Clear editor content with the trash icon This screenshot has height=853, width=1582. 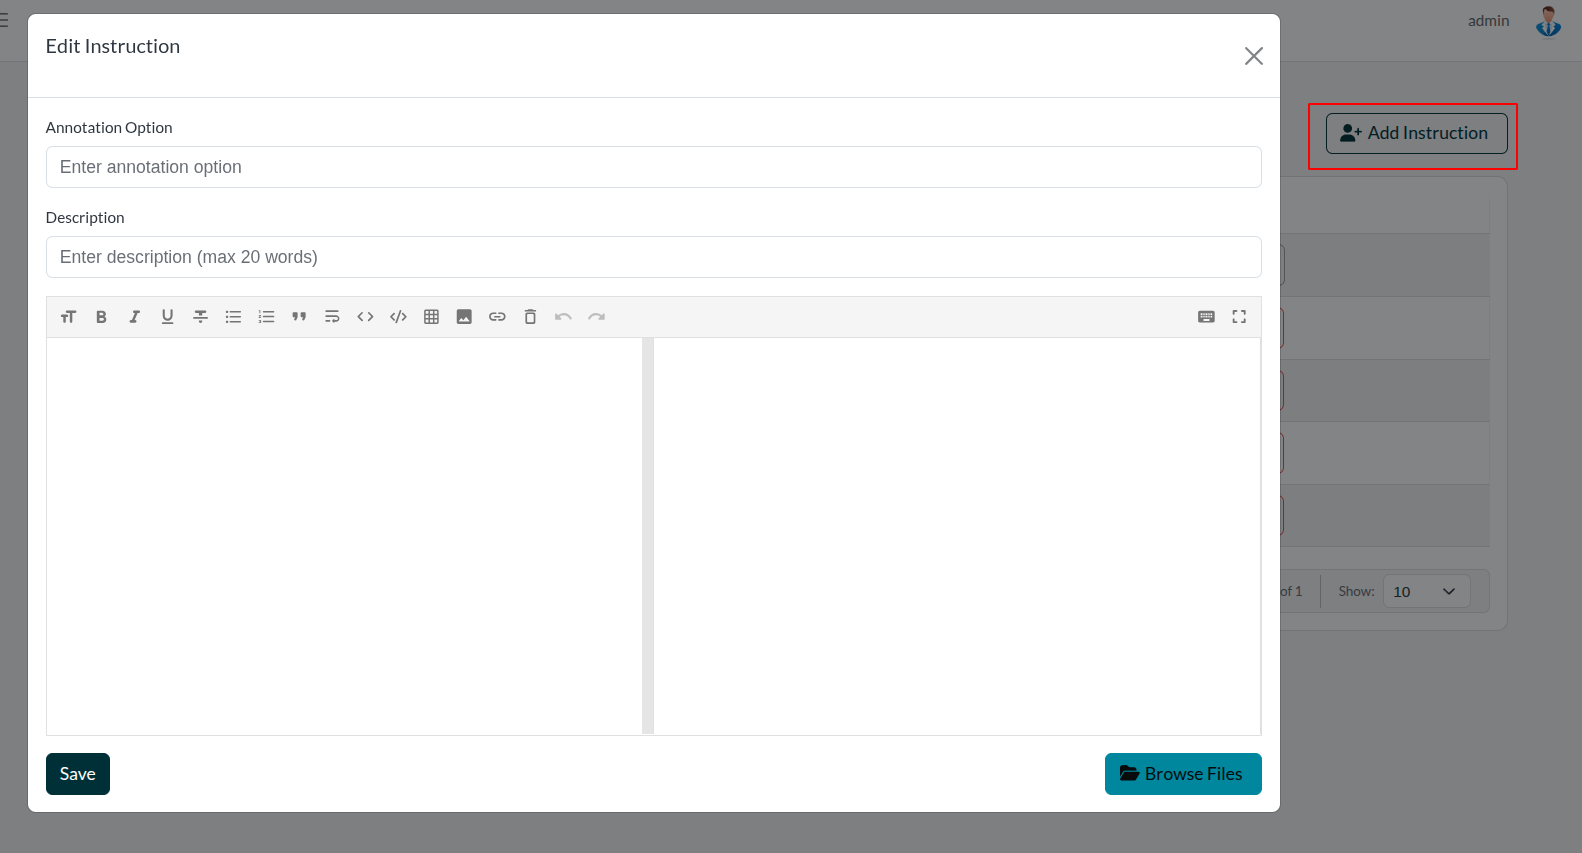click(x=530, y=317)
